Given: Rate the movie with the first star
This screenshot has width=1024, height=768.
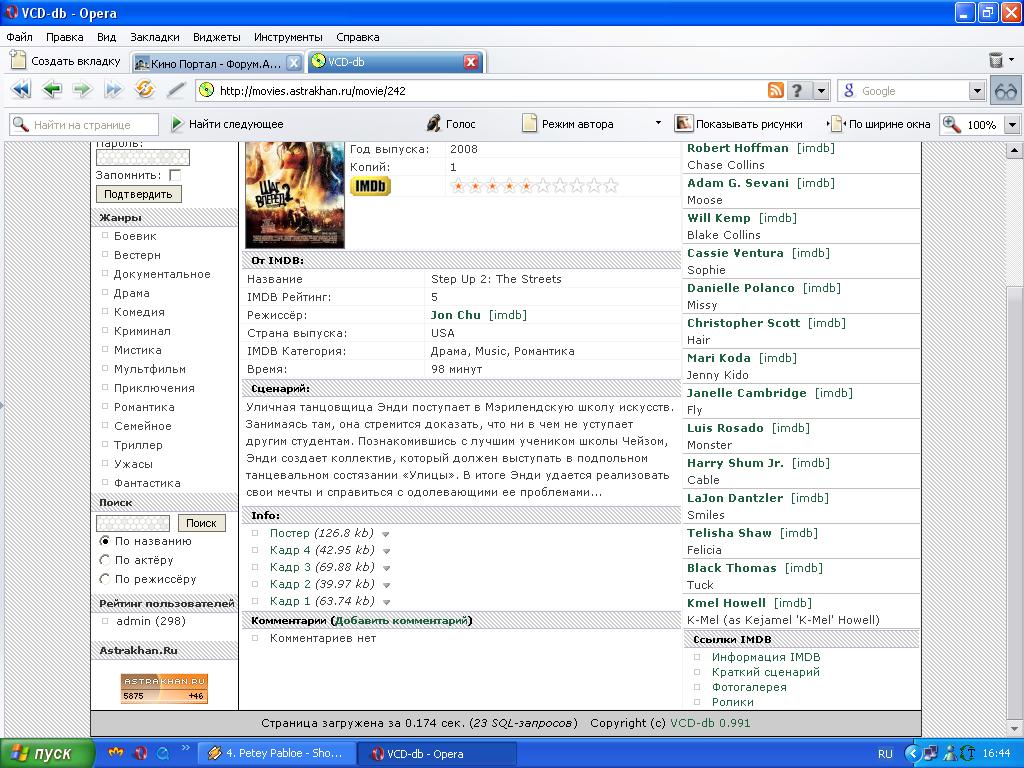Looking at the screenshot, I should click(458, 186).
